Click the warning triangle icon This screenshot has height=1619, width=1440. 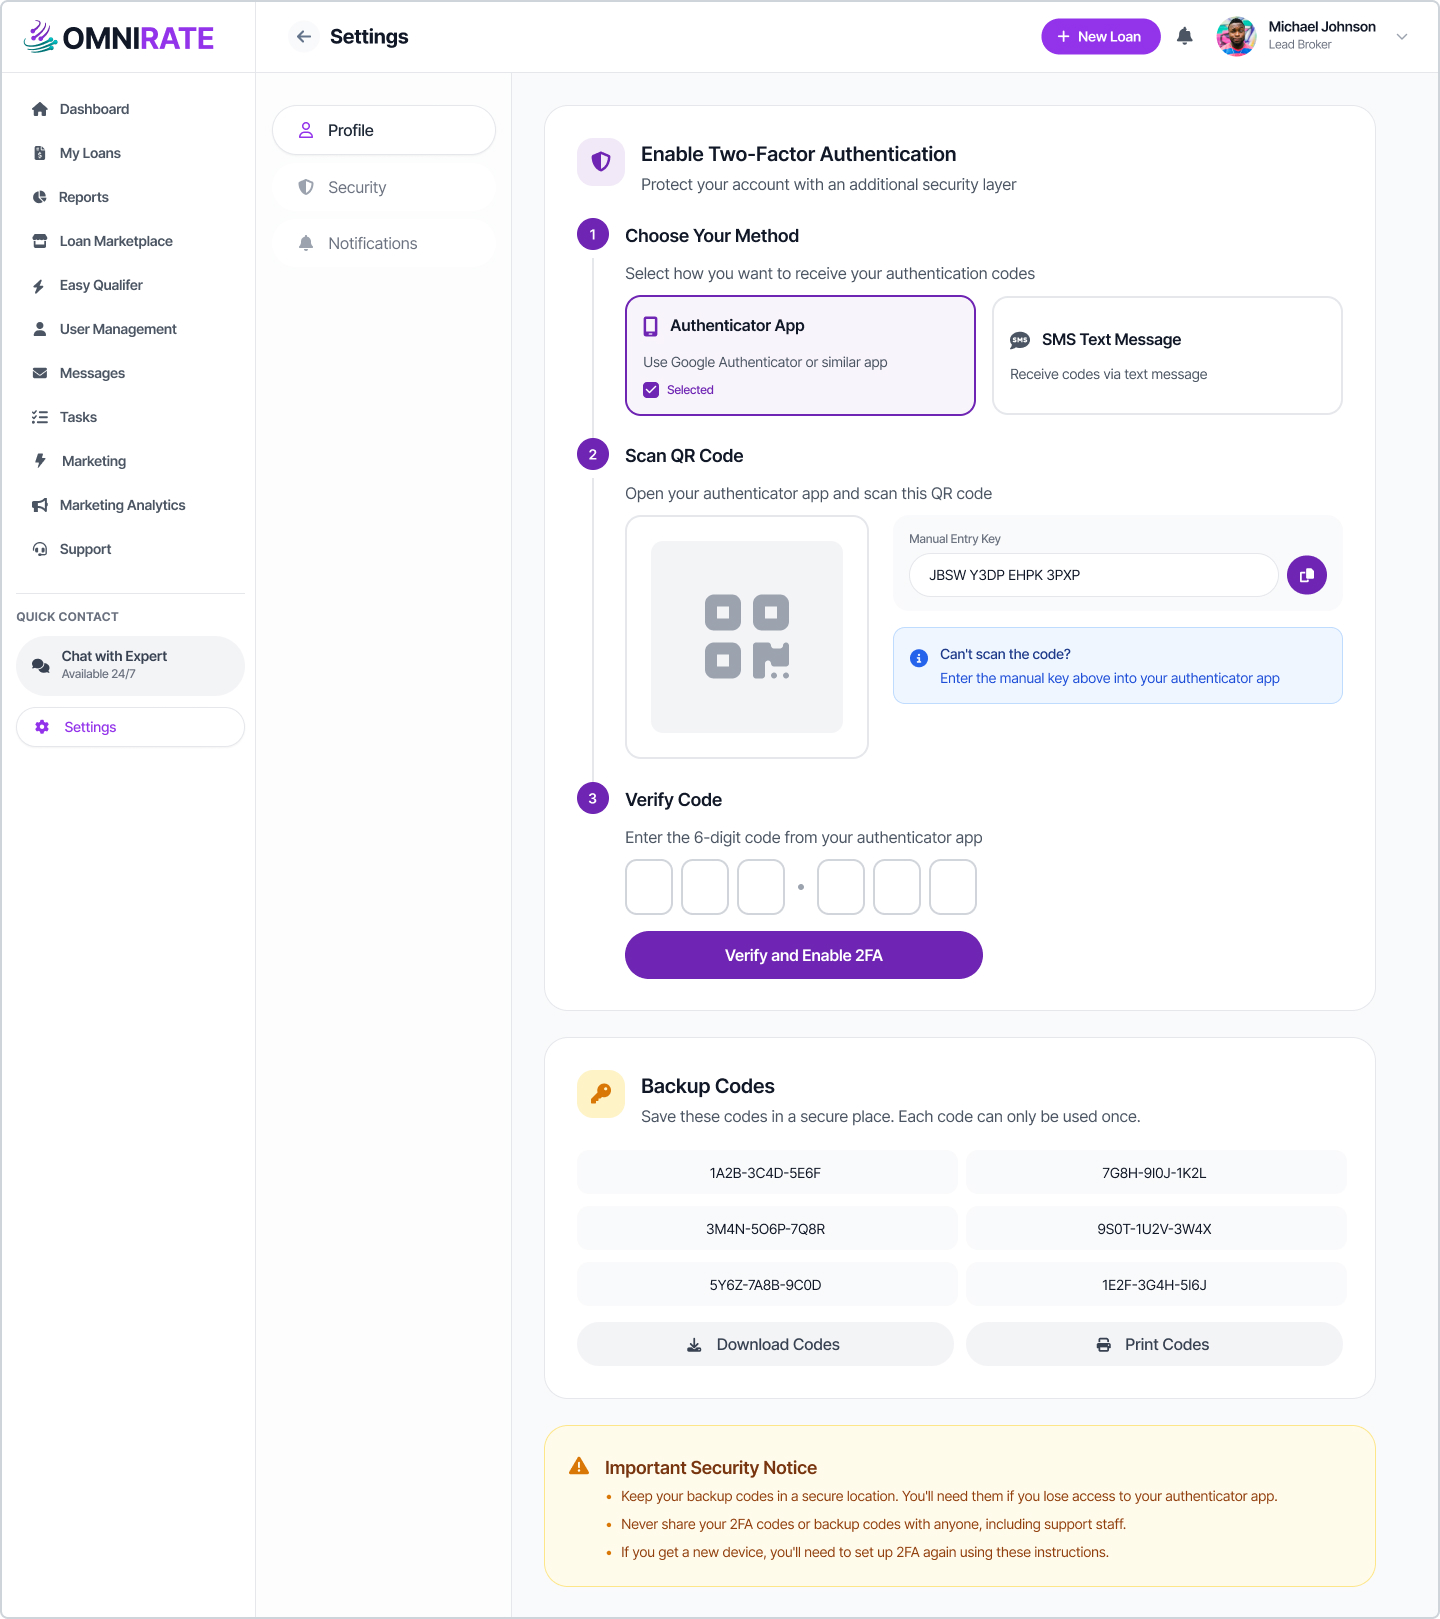pyautogui.click(x=579, y=1466)
